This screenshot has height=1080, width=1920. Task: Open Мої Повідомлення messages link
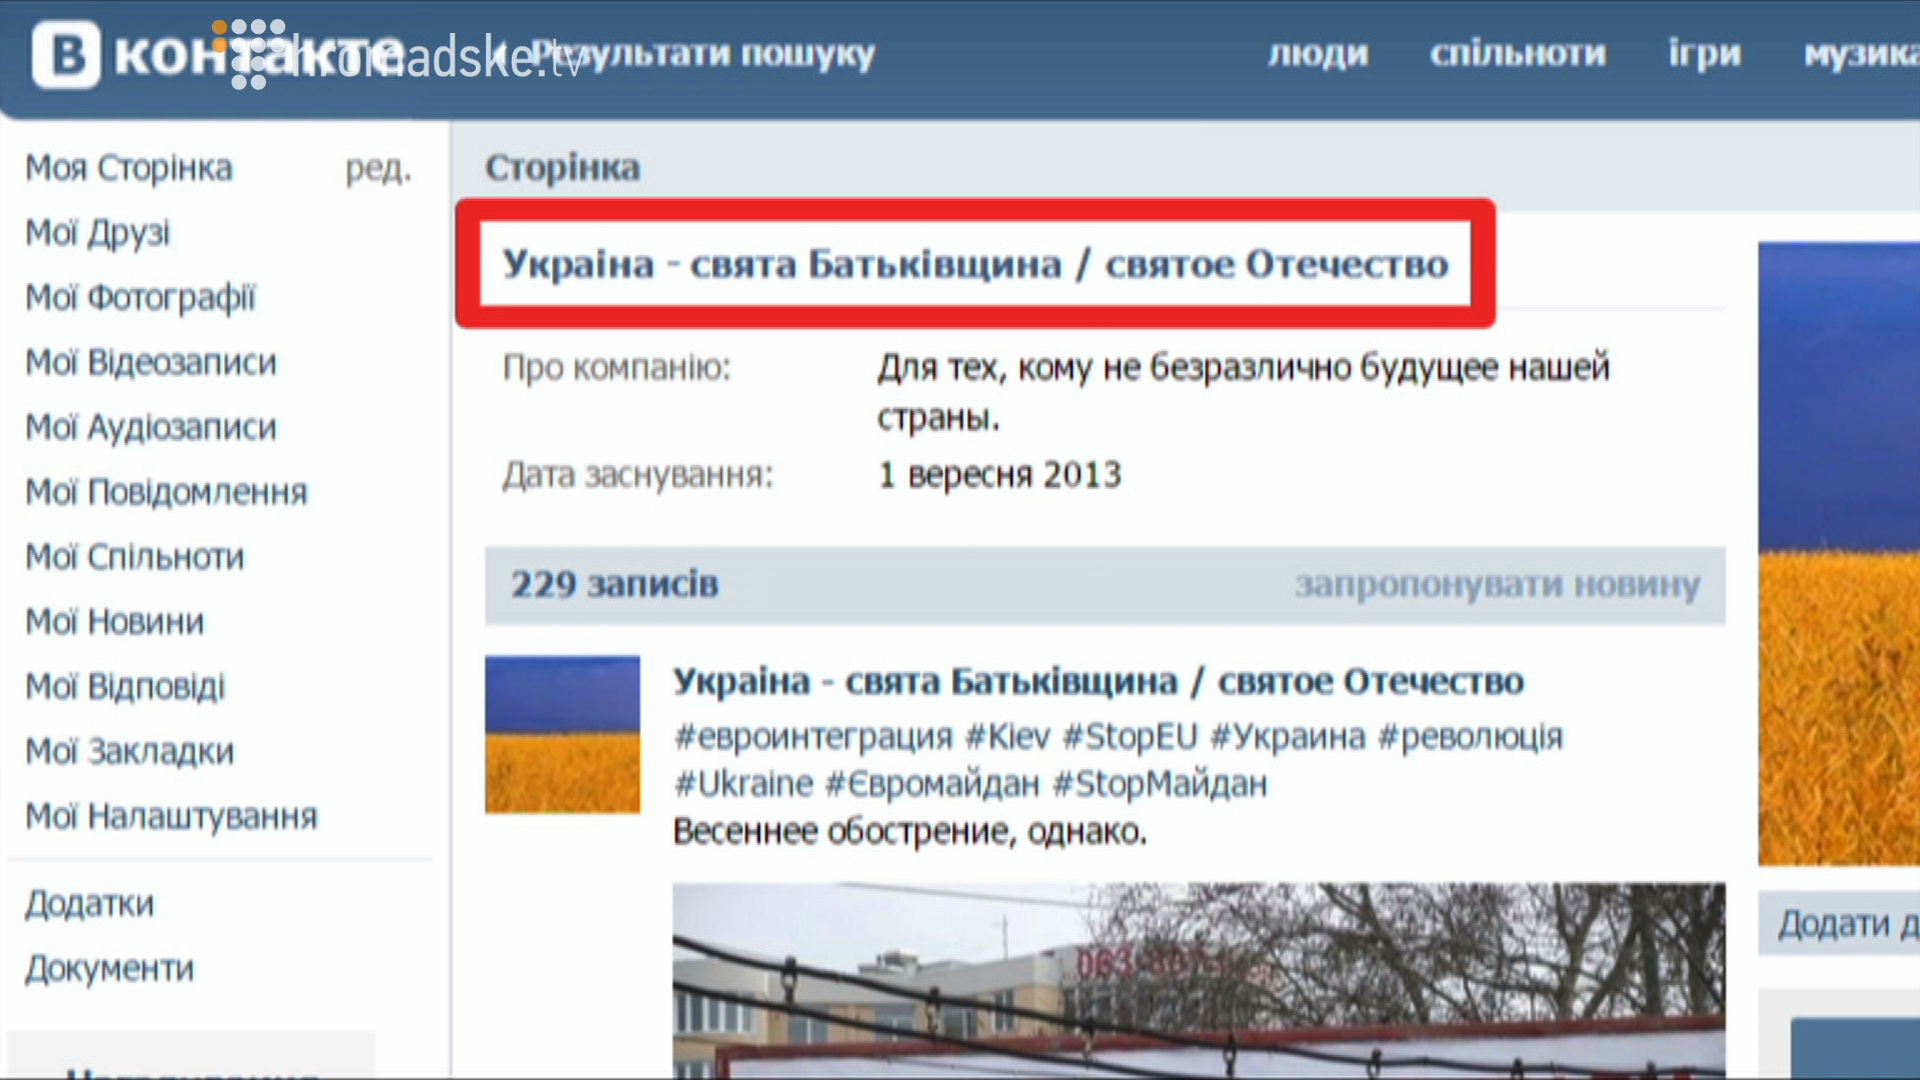[x=167, y=492]
